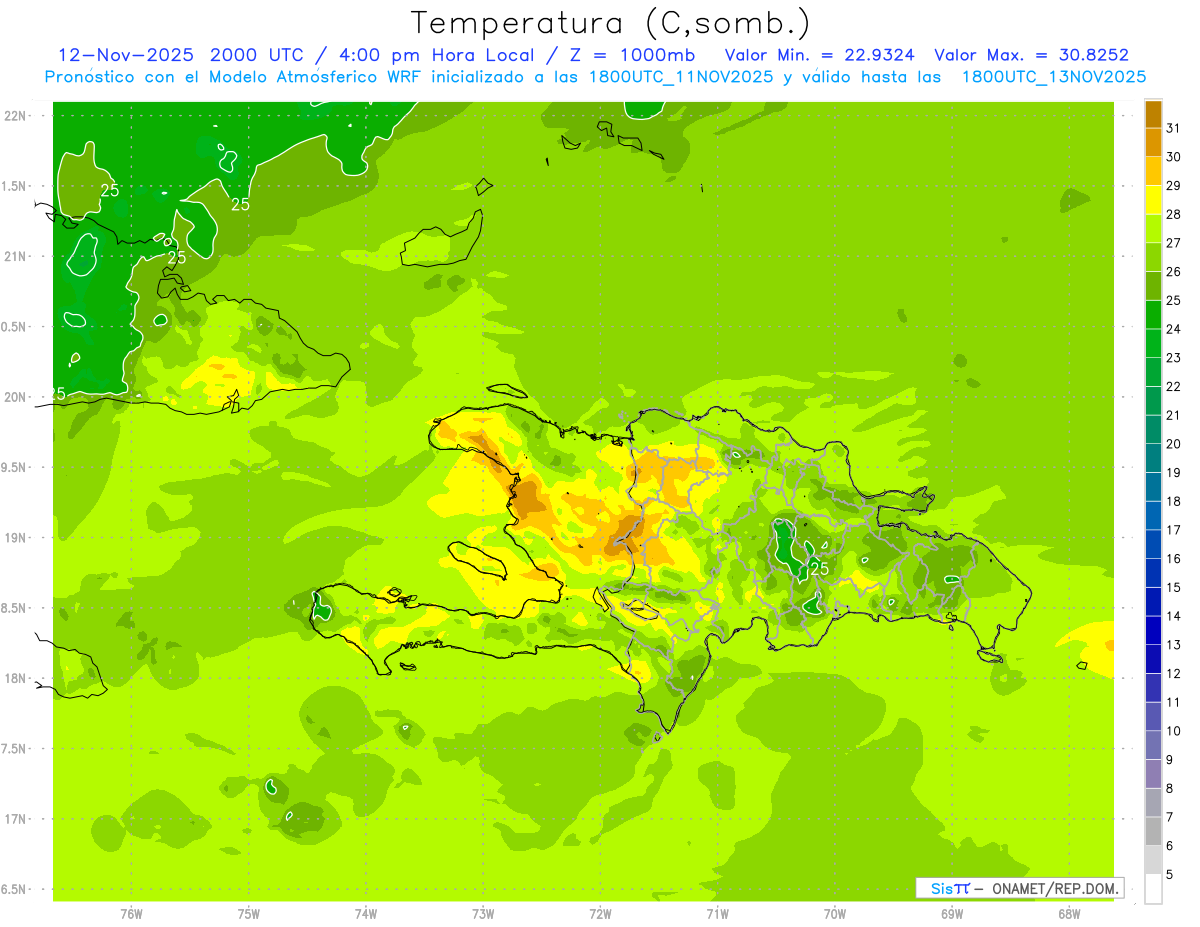Image resolution: width=1200 pixels, height=927 pixels.
Task: Click the '9.5N' latitude axis label
Action: click(x=15, y=468)
